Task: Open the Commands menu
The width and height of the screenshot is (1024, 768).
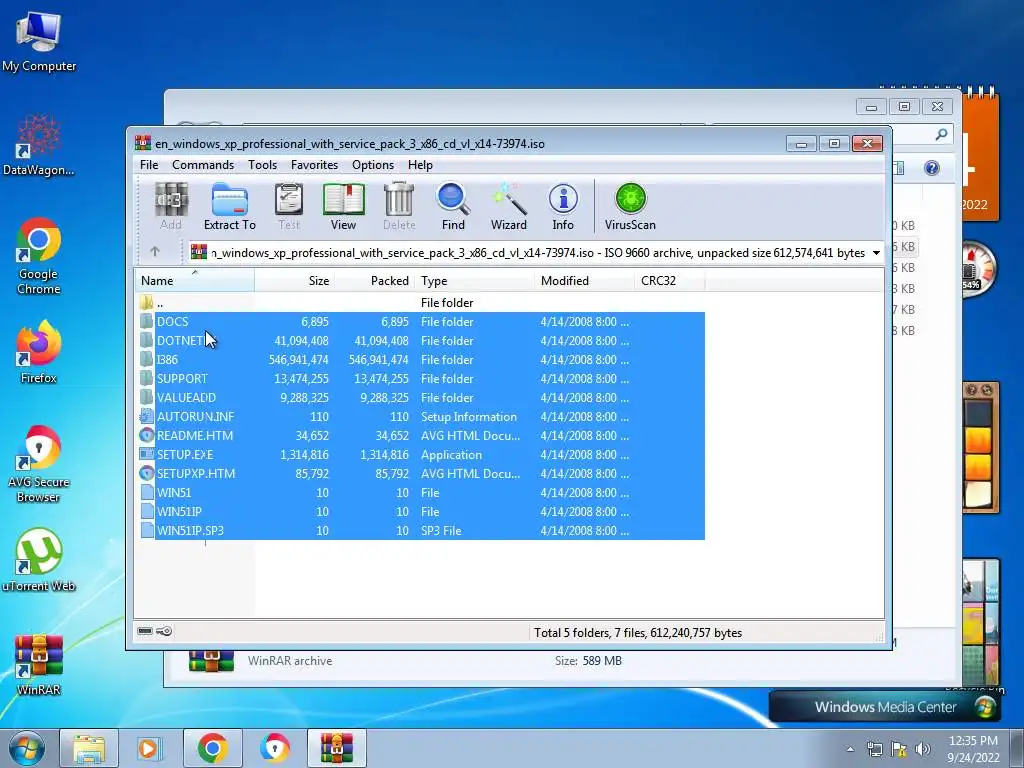Action: pyautogui.click(x=203, y=165)
